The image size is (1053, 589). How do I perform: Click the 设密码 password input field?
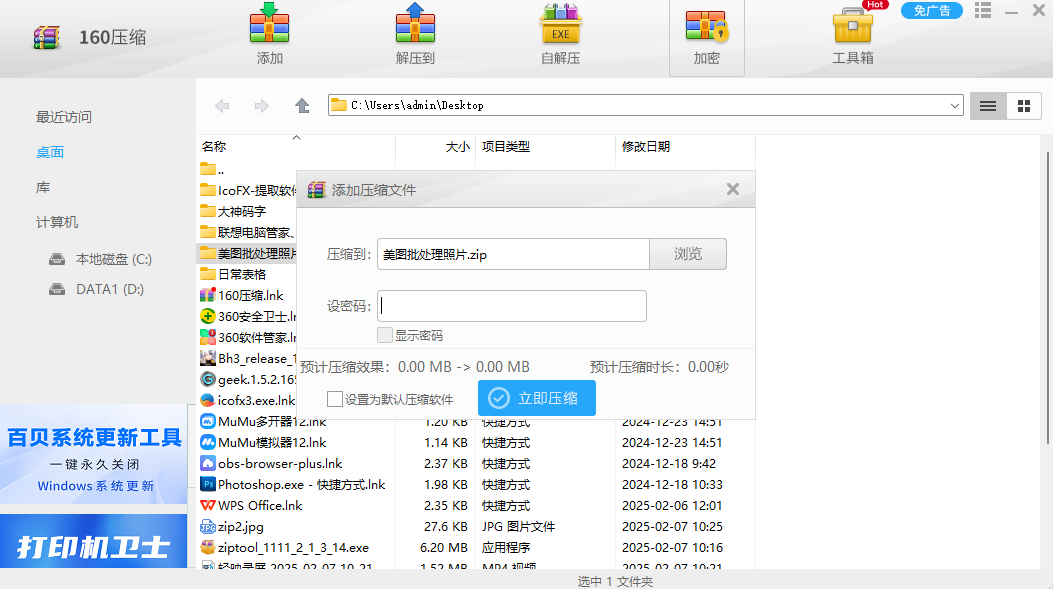coord(512,306)
